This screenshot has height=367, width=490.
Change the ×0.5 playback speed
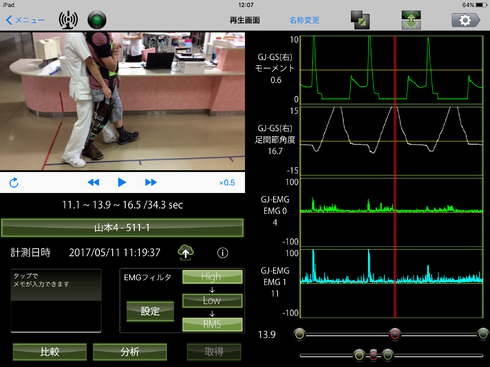[x=227, y=183]
